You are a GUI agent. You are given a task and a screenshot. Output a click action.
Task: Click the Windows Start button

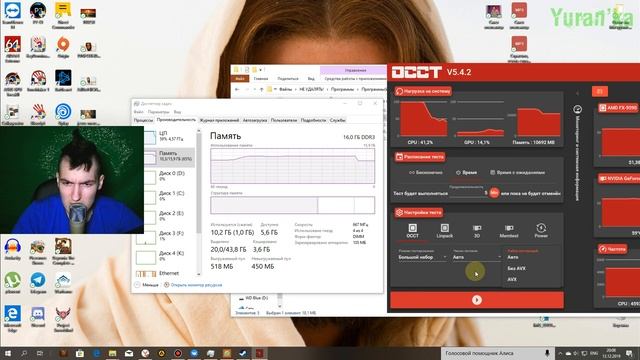click(x=8, y=353)
